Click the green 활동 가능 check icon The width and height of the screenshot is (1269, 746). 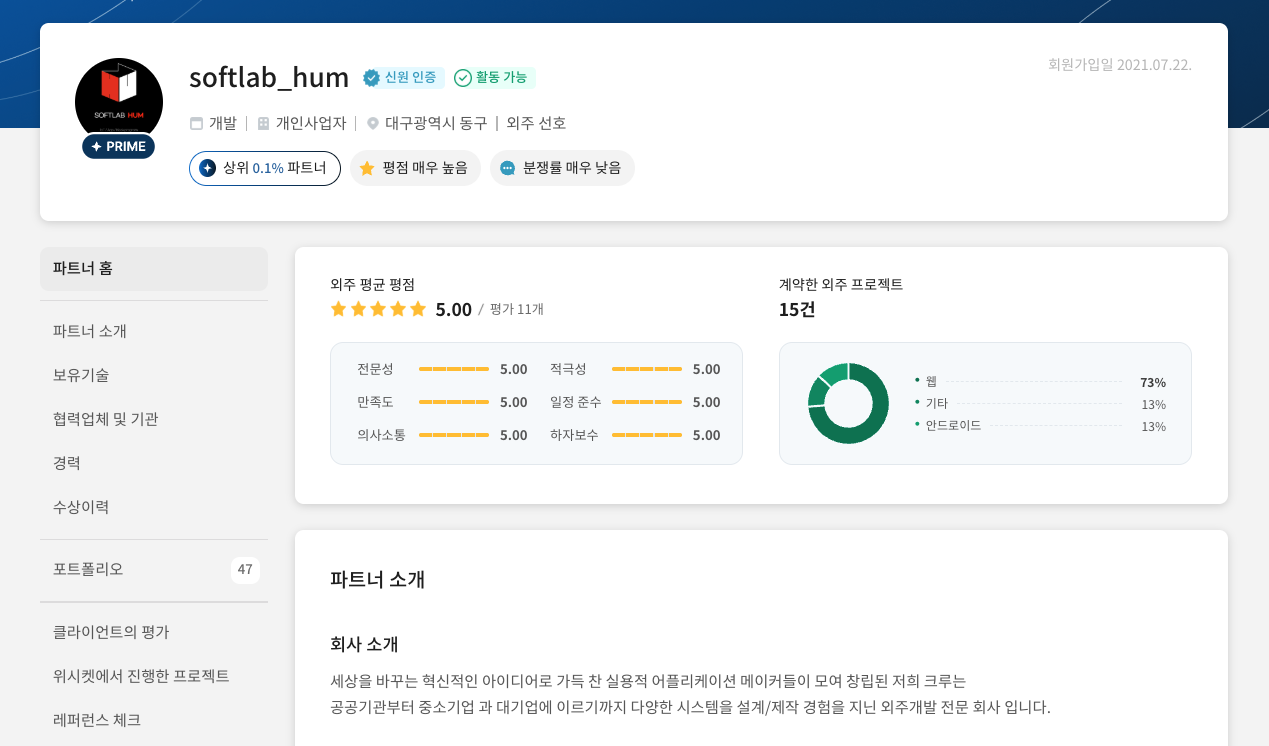click(463, 77)
